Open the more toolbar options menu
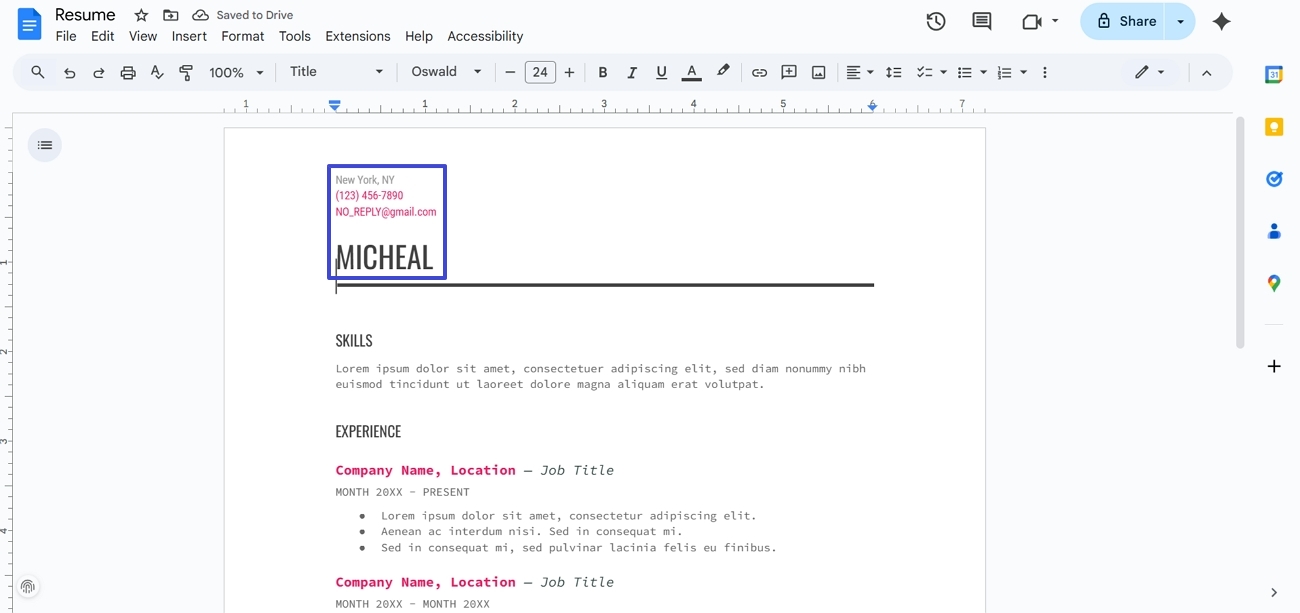The width and height of the screenshot is (1300, 613). [x=1045, y=72]
